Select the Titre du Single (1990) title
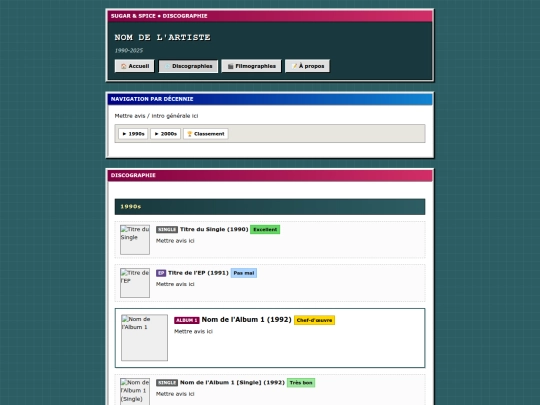The width and height of the screenshot is (540, 405). point(214,229)
